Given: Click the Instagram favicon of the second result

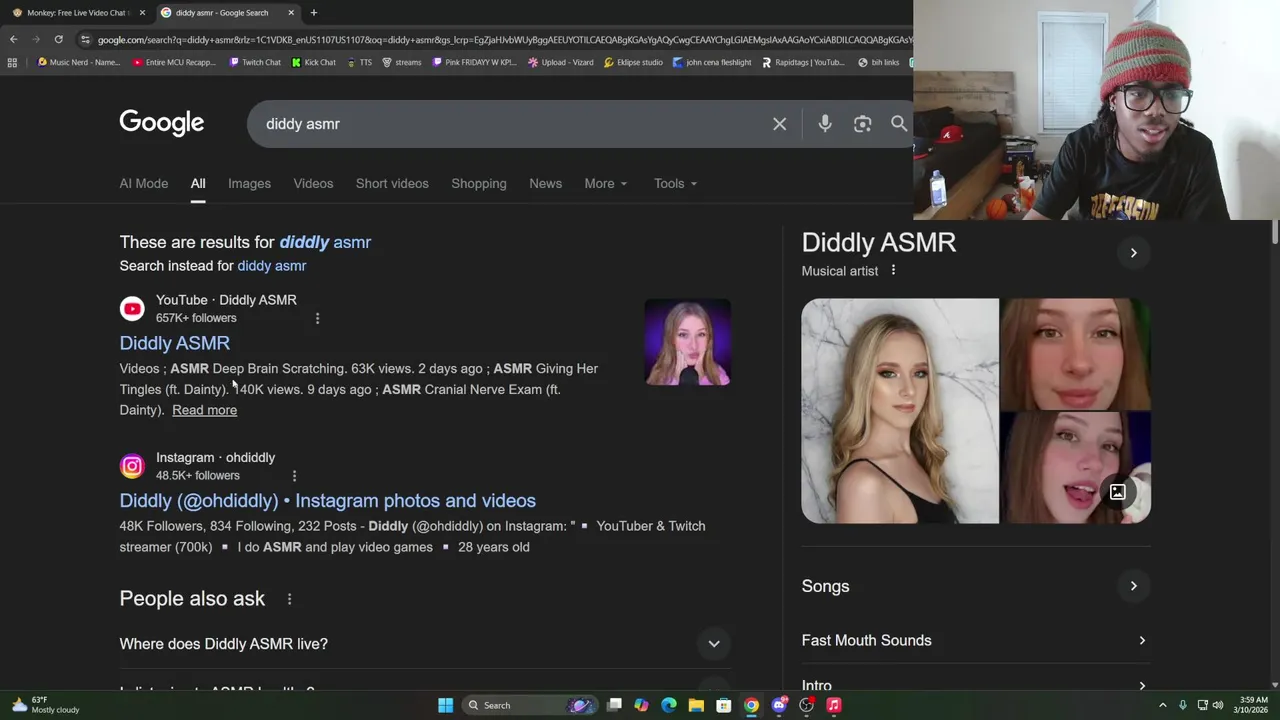Looking at the screenshot, I should click(x=132, y=466).
